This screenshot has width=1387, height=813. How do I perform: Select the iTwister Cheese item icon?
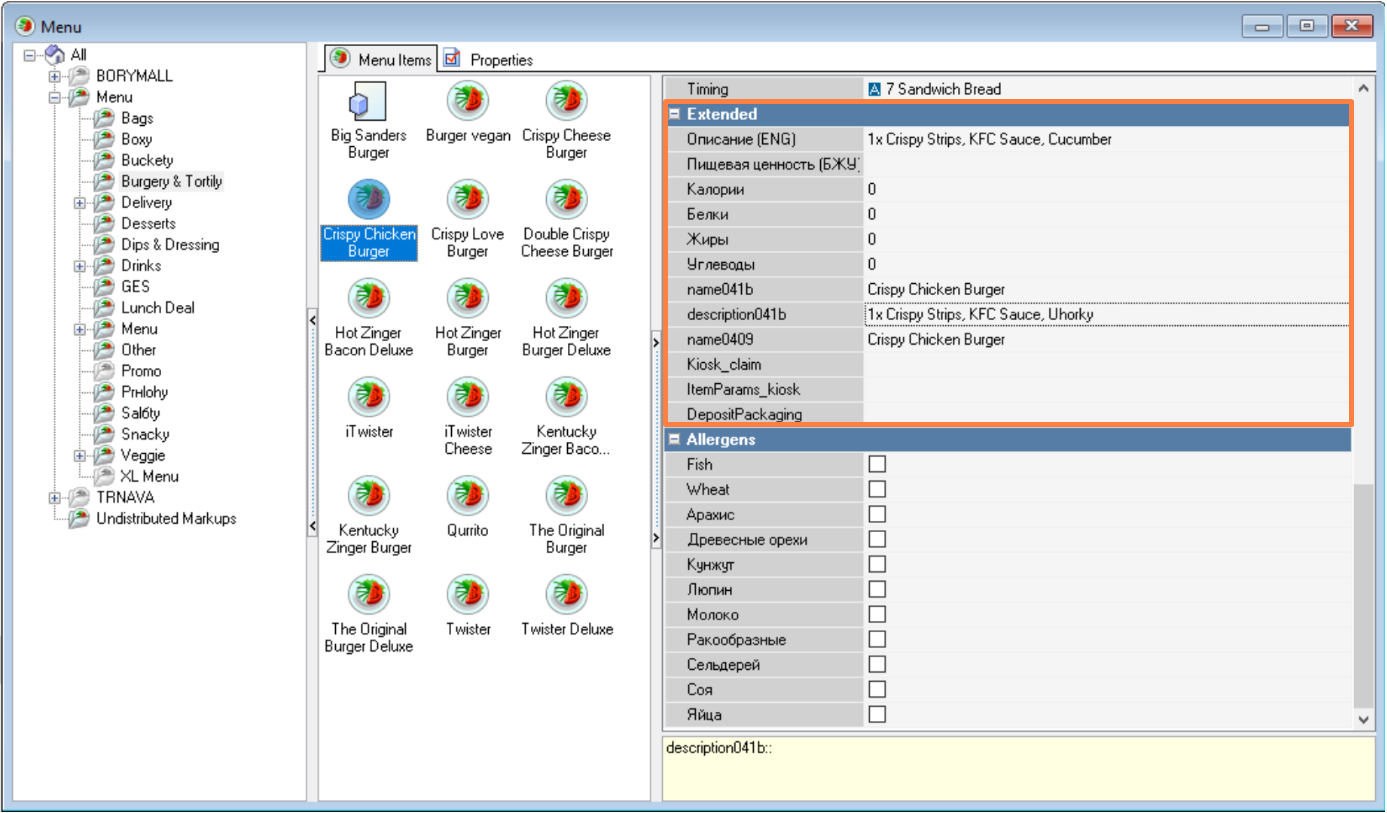pyautogui.click(x=467, y=397)
